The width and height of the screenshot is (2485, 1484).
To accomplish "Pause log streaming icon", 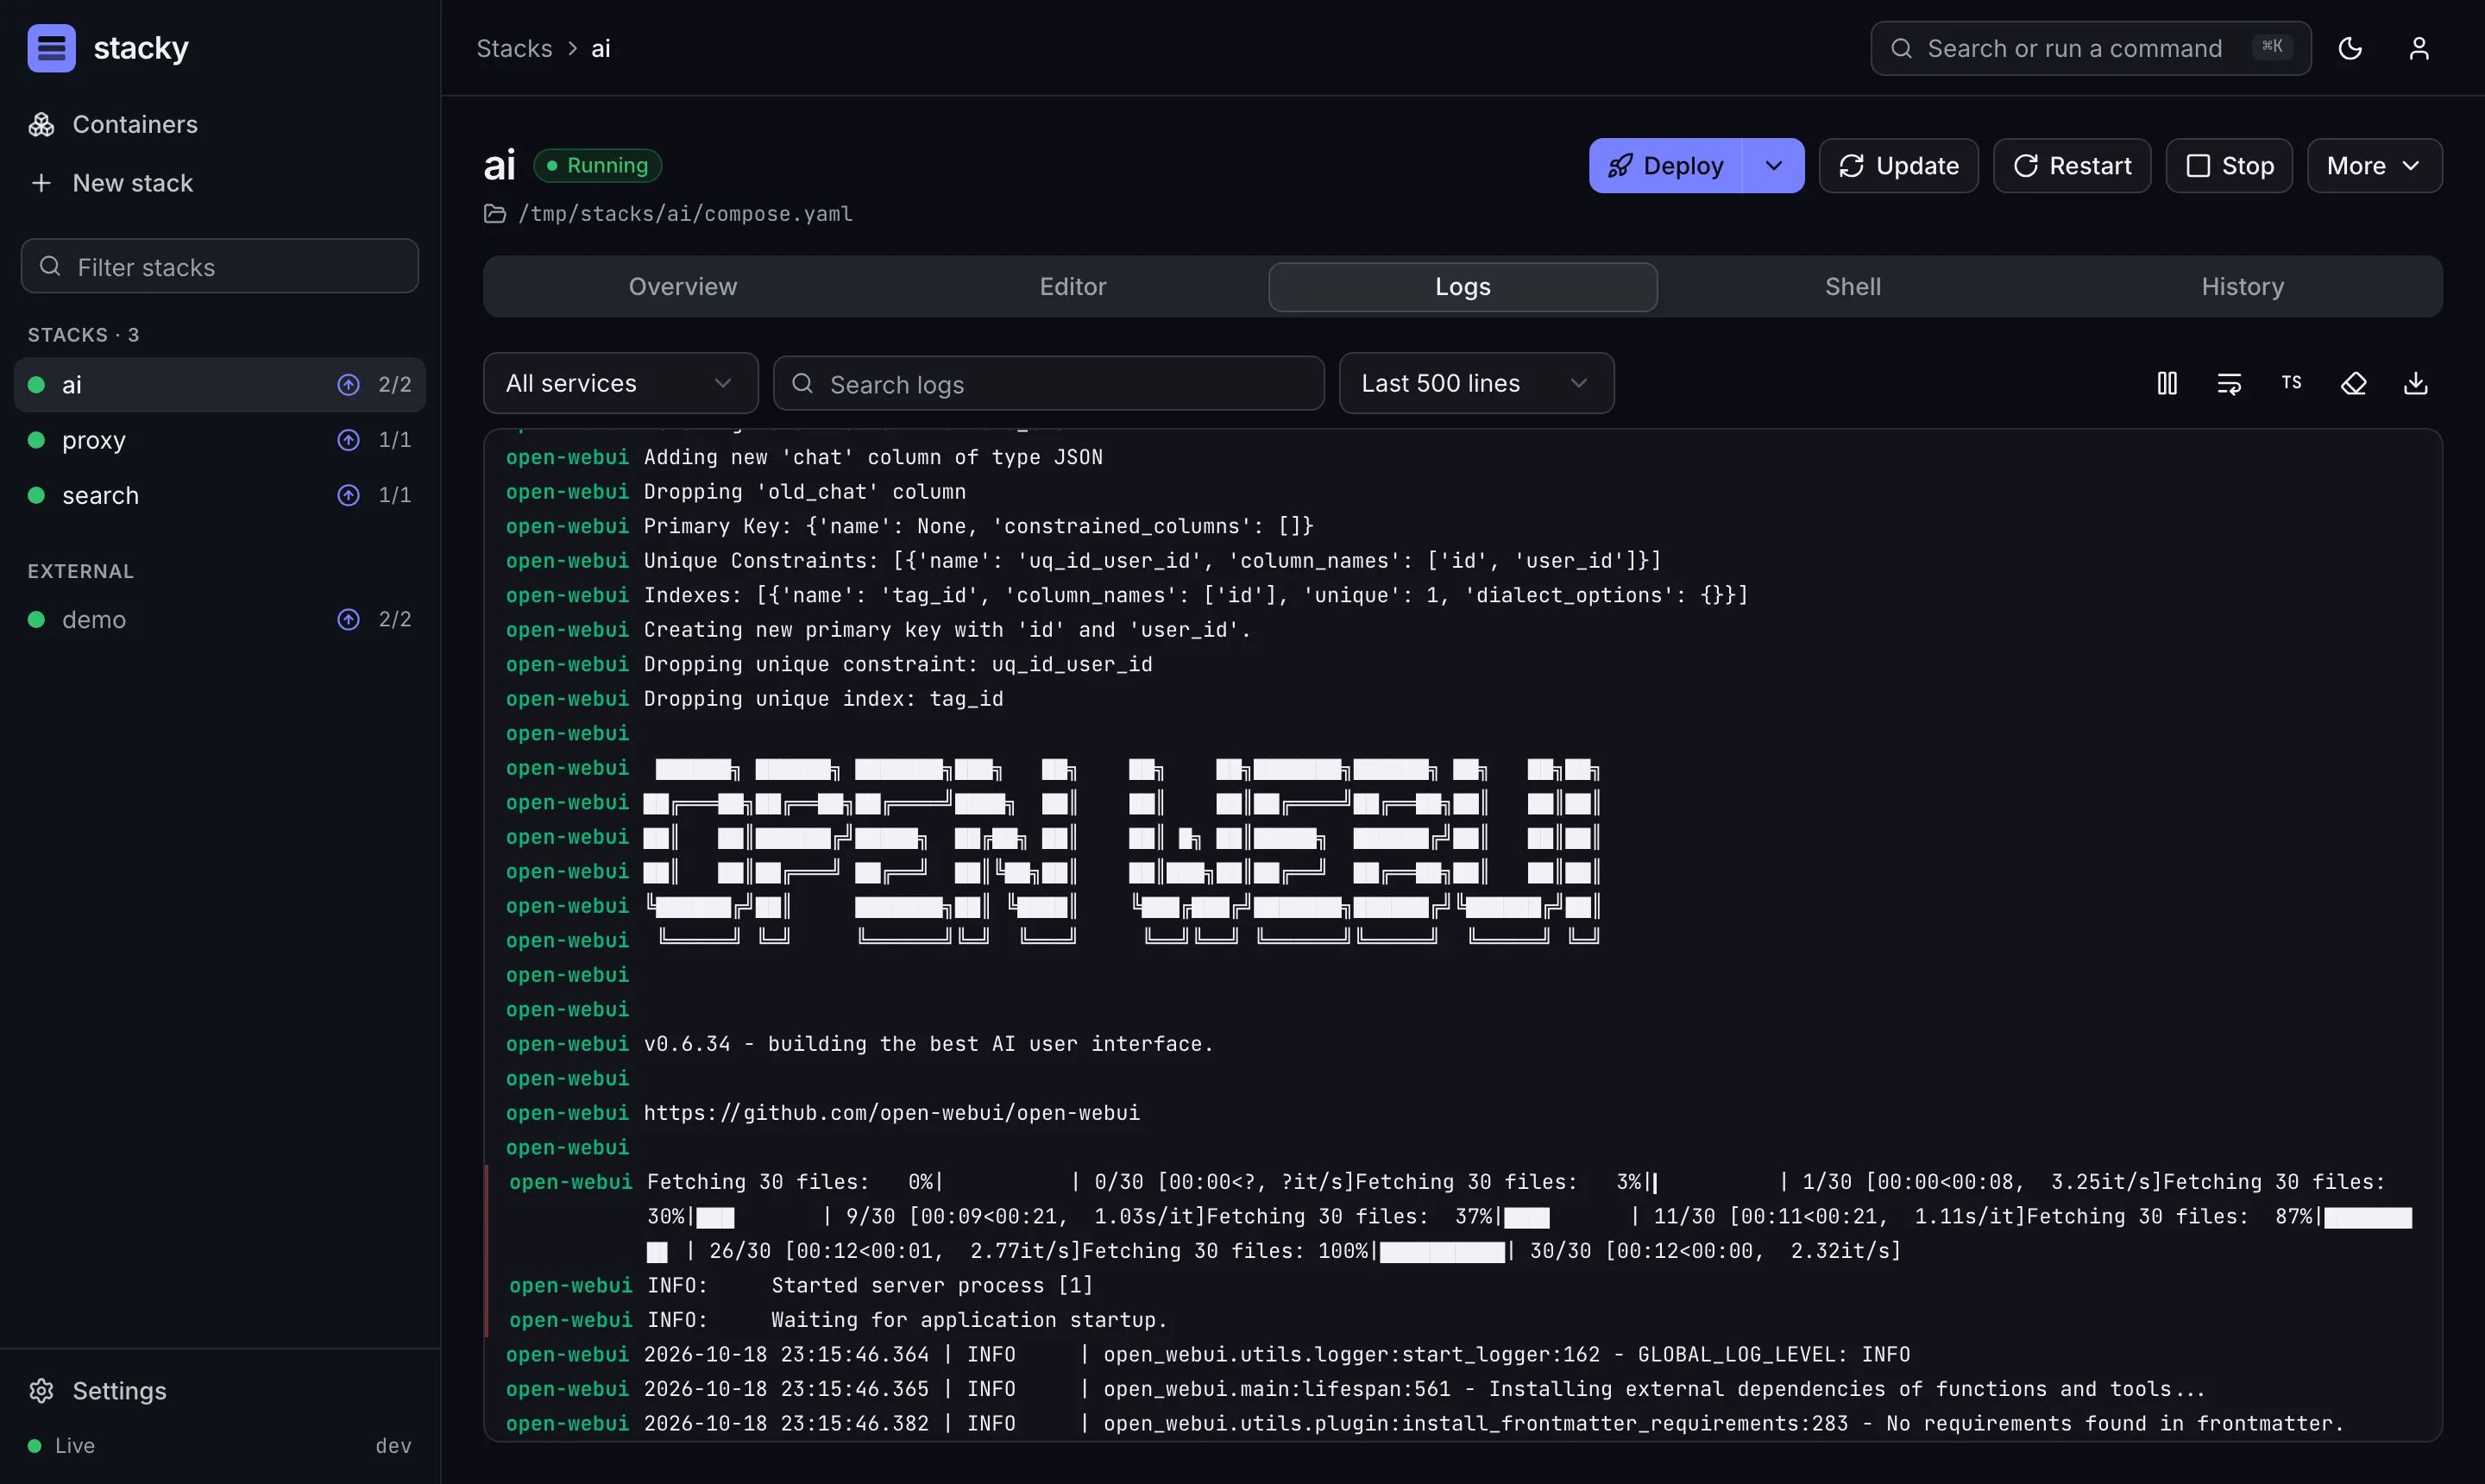I will click(2167, 383).
